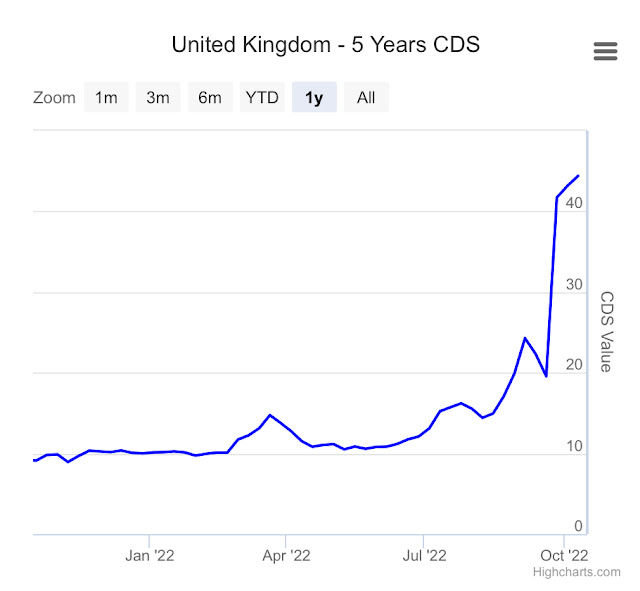
Task: Set zoom range to 6m
Action: [210, 97]
